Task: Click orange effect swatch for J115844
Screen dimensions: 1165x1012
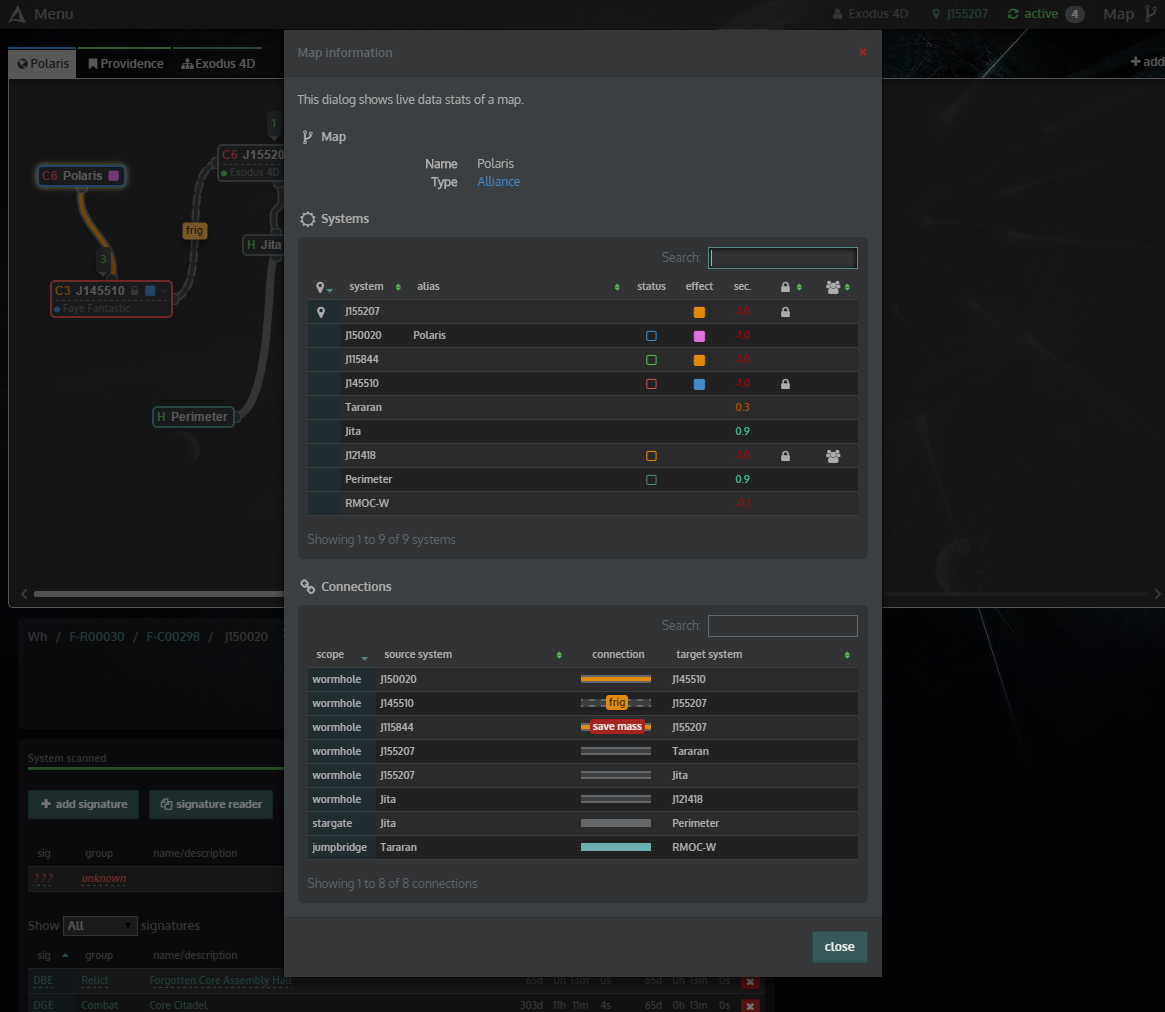Action: [699, 360]
